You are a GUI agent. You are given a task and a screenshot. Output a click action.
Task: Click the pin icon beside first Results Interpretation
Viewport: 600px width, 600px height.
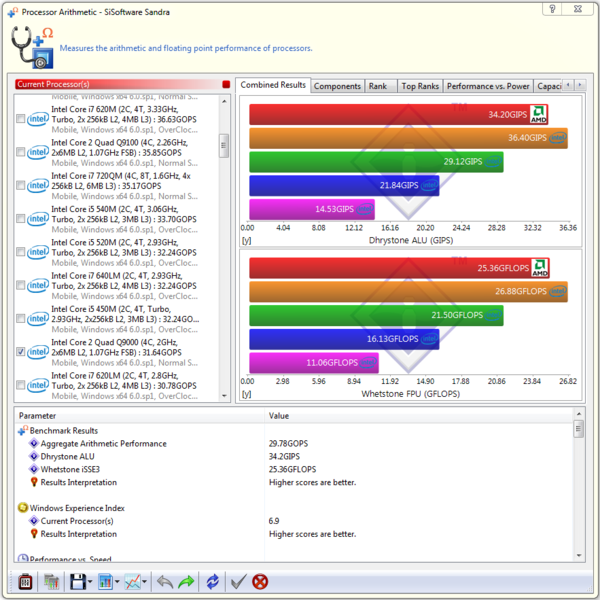(x=34, y=482)
